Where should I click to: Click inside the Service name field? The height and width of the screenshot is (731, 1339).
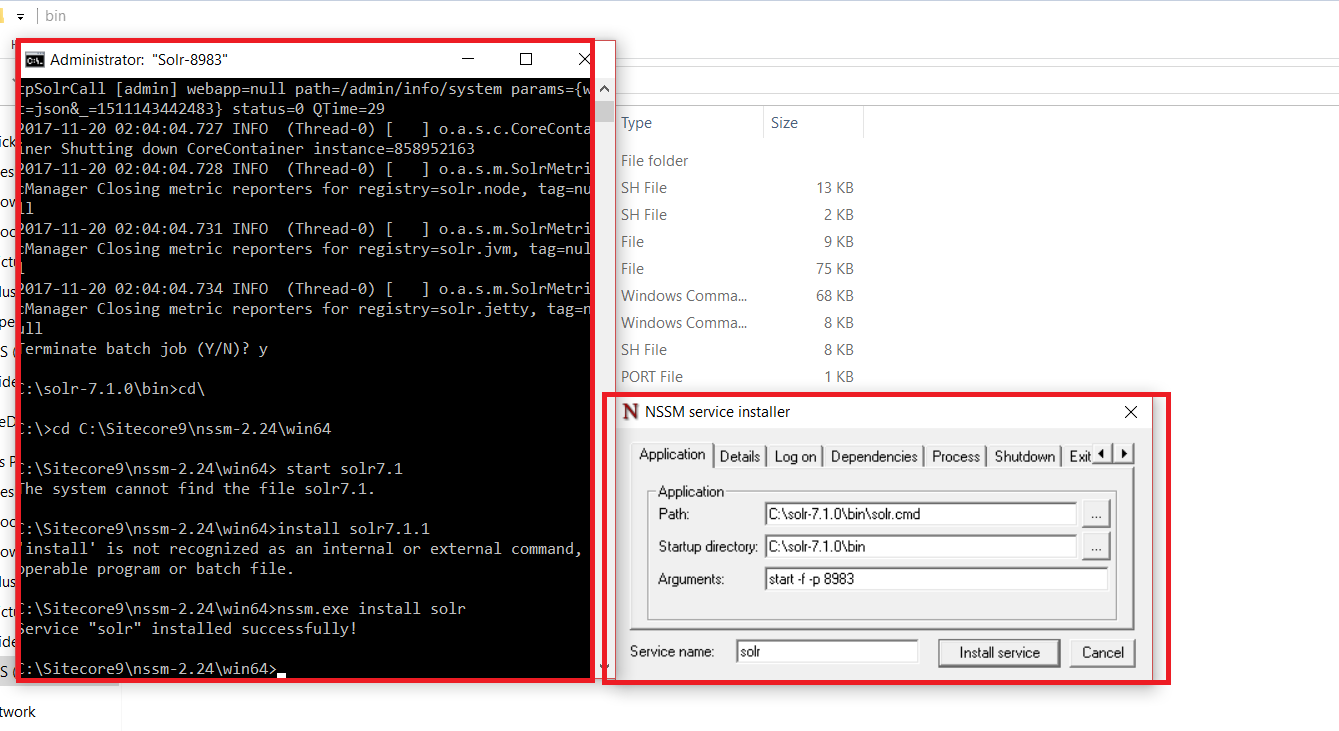click(826, 651)
